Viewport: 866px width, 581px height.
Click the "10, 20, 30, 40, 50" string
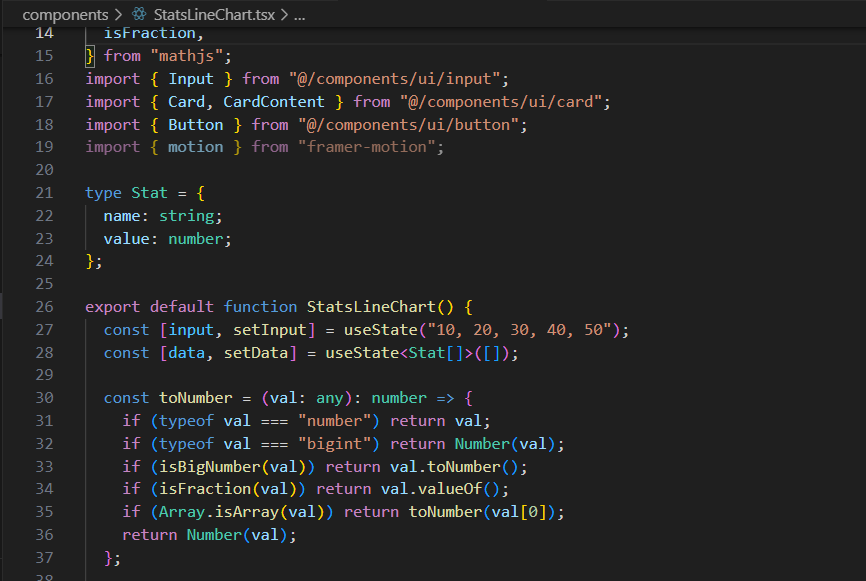[520, 330]
